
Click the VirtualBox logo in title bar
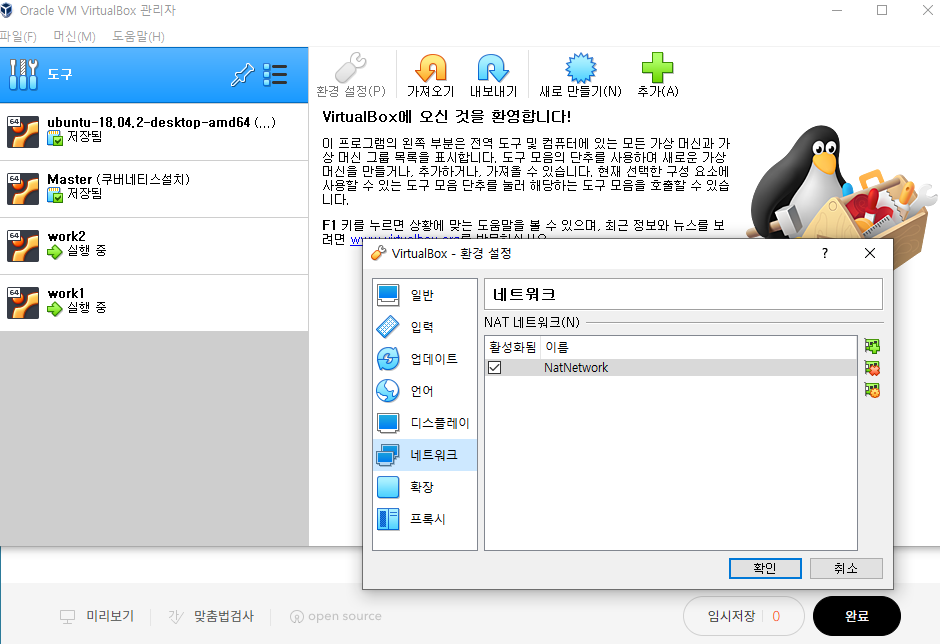click(x=7, y=10)
